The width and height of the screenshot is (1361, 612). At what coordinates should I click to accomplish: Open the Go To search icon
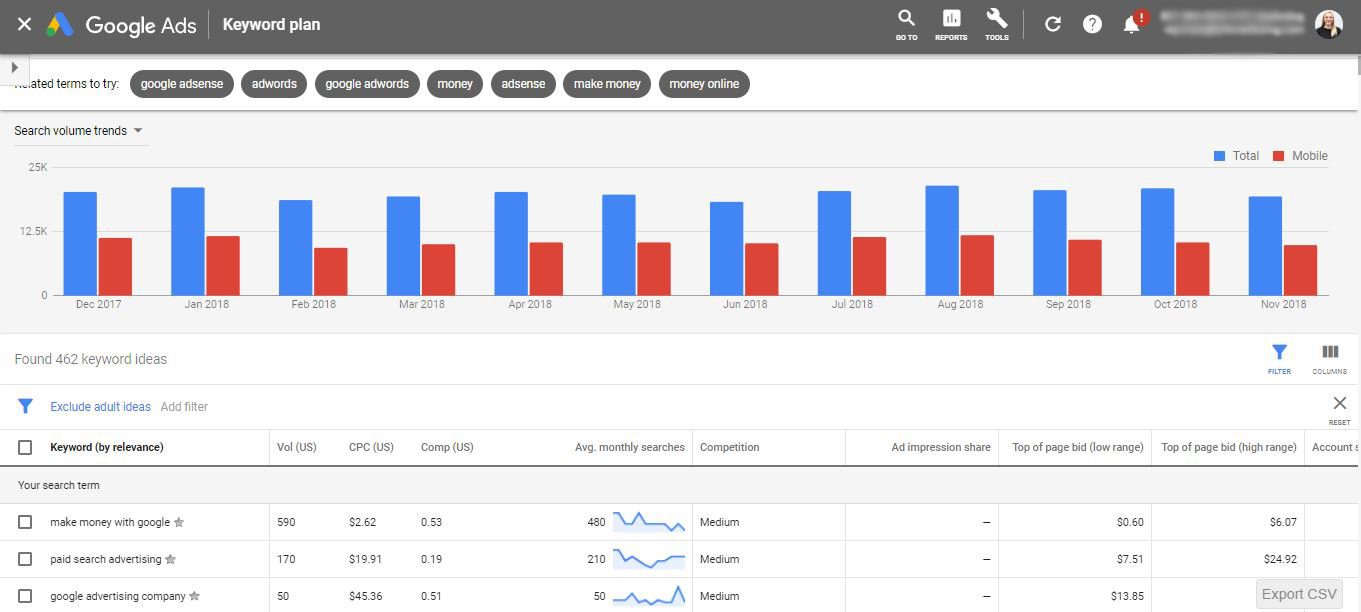pos(906,25)
